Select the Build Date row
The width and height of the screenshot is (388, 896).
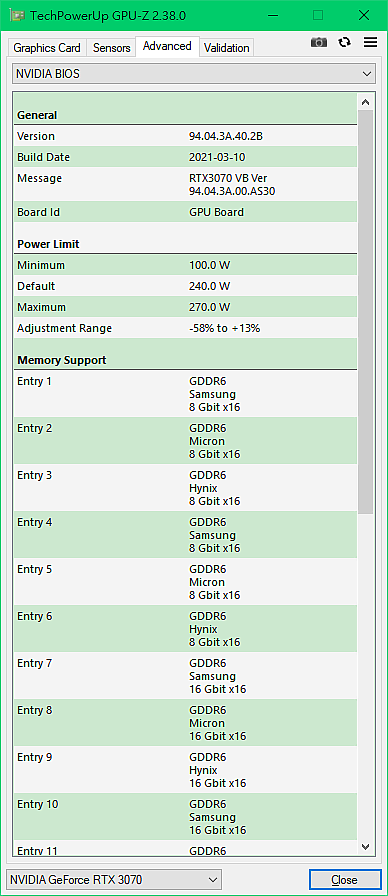(x=186, y=157)
